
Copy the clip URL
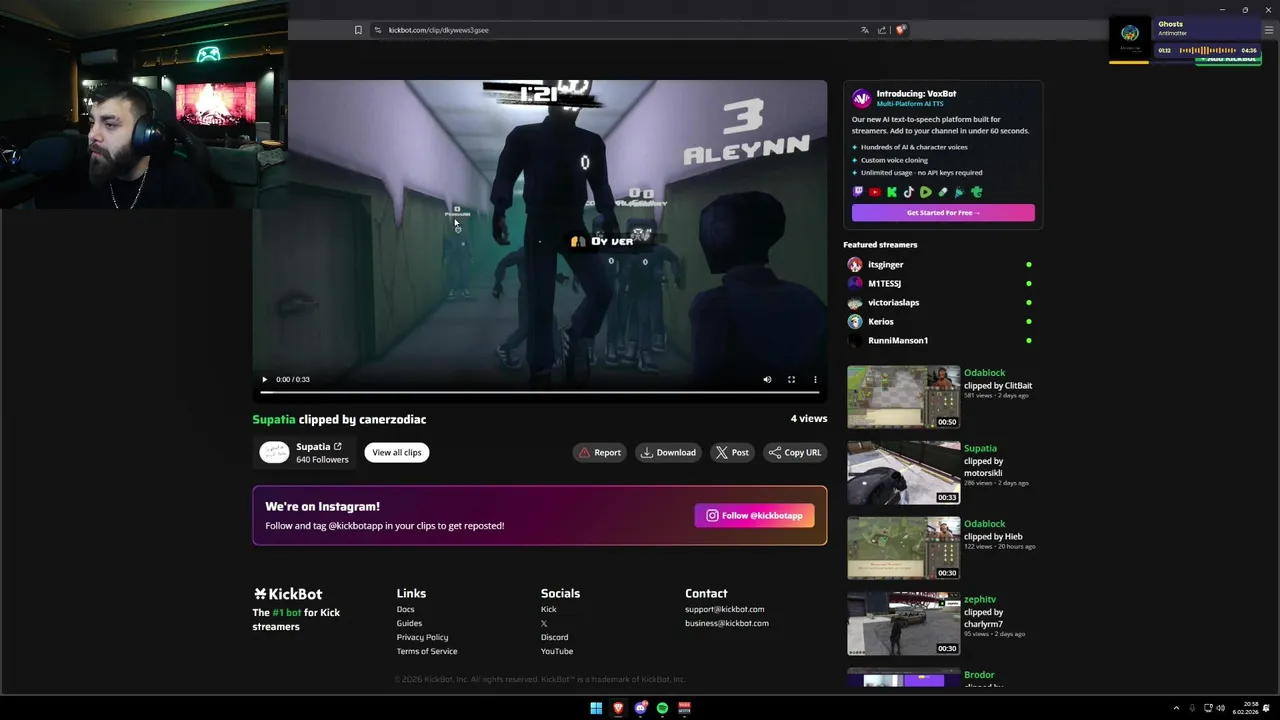pyautogui.click(x=795, y=453)
